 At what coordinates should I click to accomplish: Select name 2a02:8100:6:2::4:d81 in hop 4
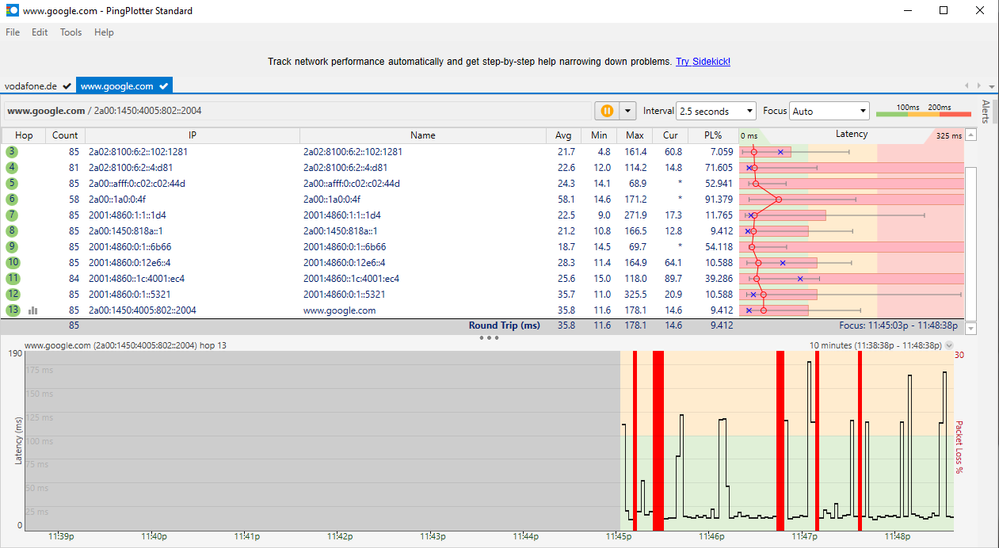[345, 168]
